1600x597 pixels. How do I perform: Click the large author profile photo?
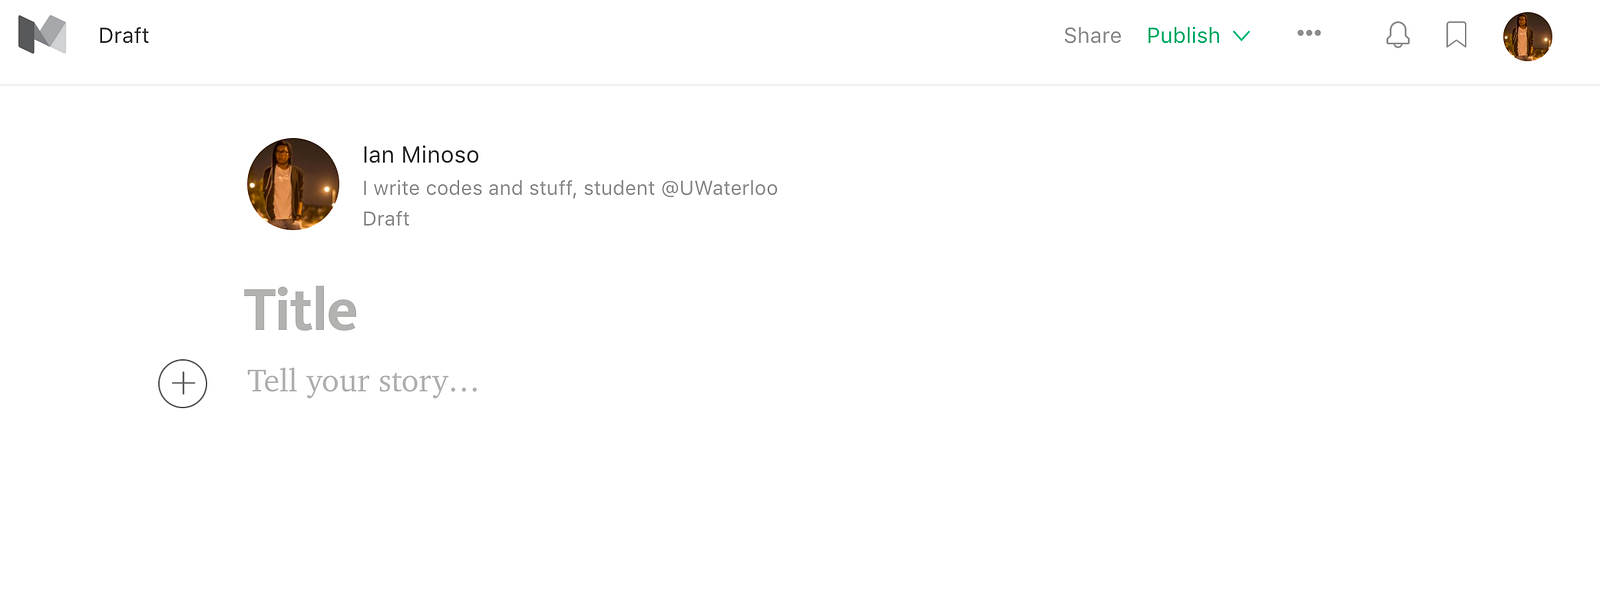point(293,184)
